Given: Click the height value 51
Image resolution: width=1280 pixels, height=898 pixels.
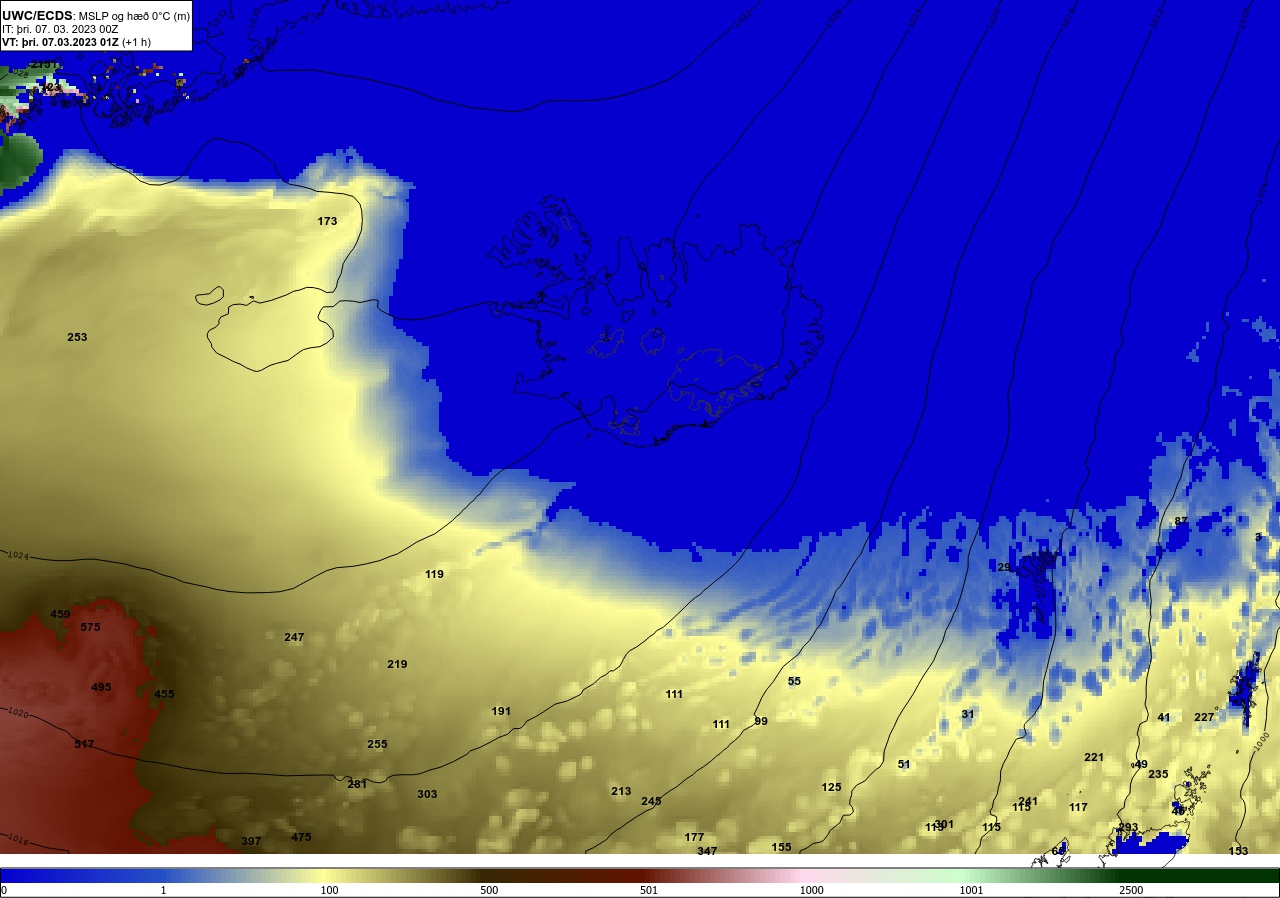Looking at the screenshot, I should (904, 764).
